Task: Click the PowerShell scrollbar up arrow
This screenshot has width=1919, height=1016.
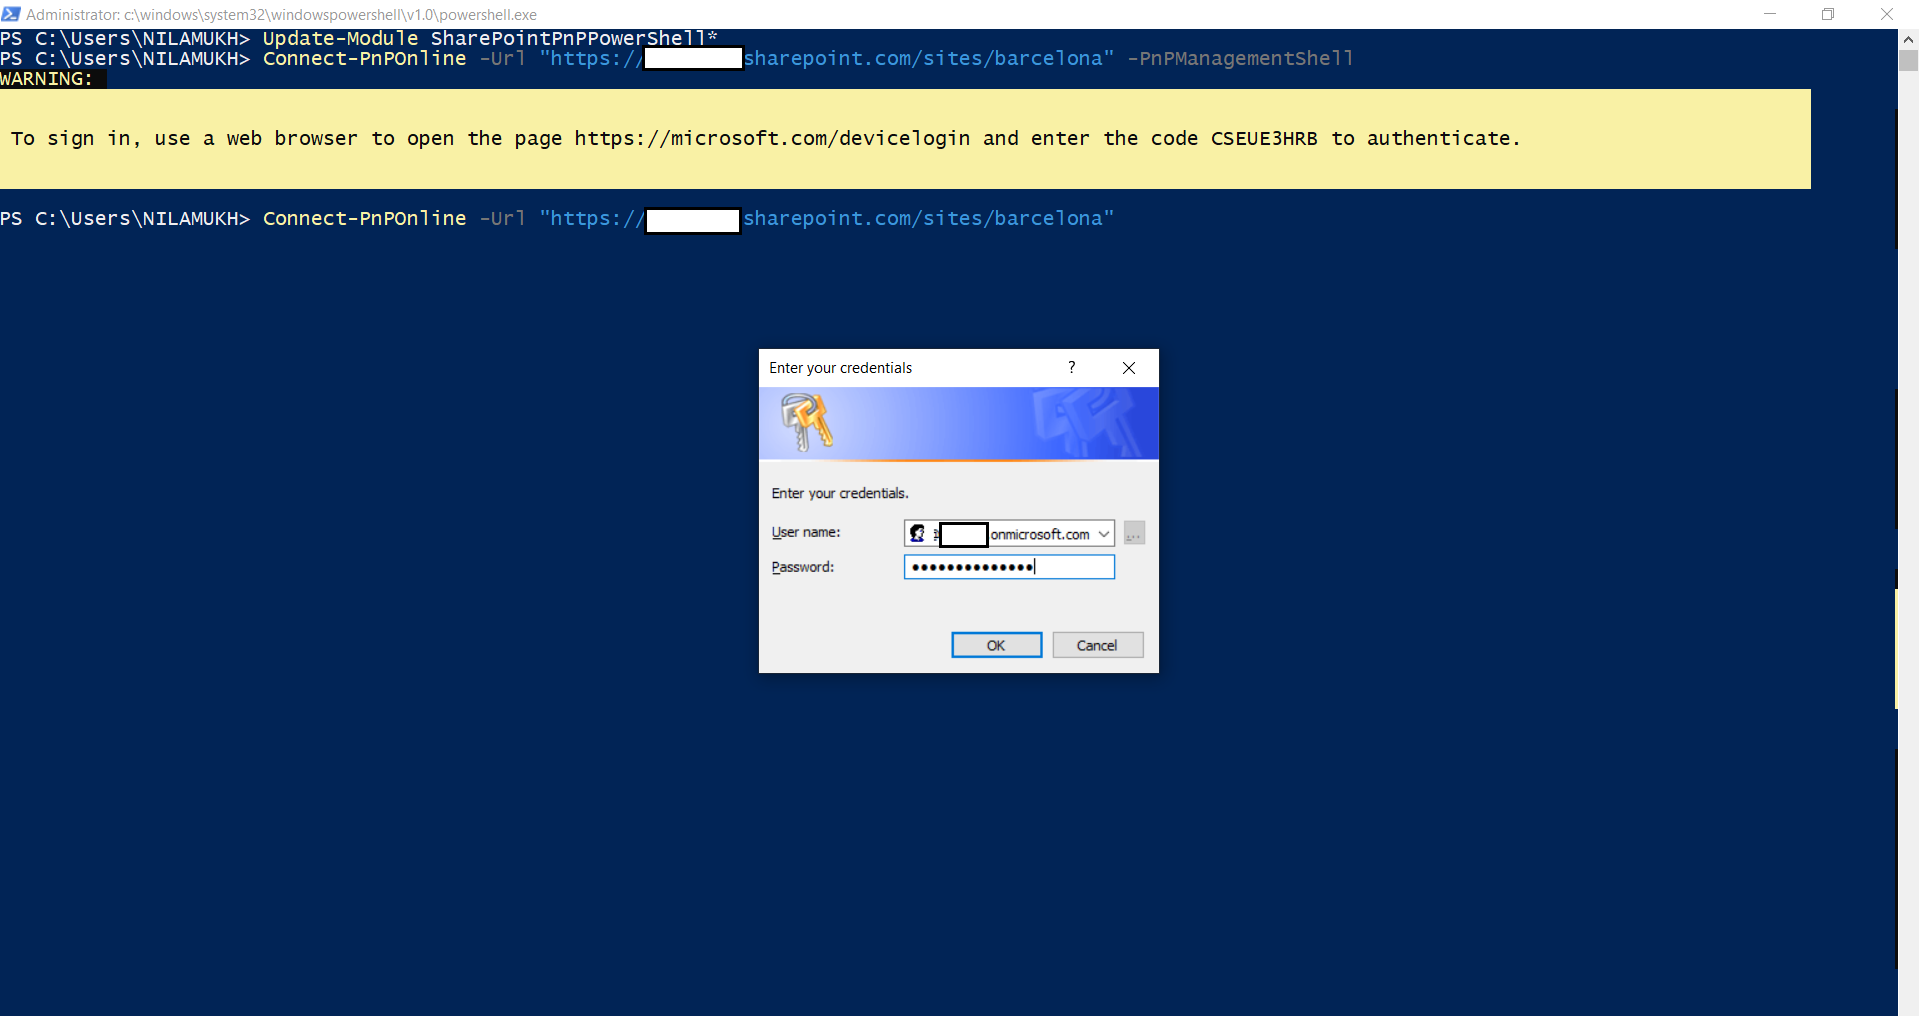Action: click(1908, 39)
